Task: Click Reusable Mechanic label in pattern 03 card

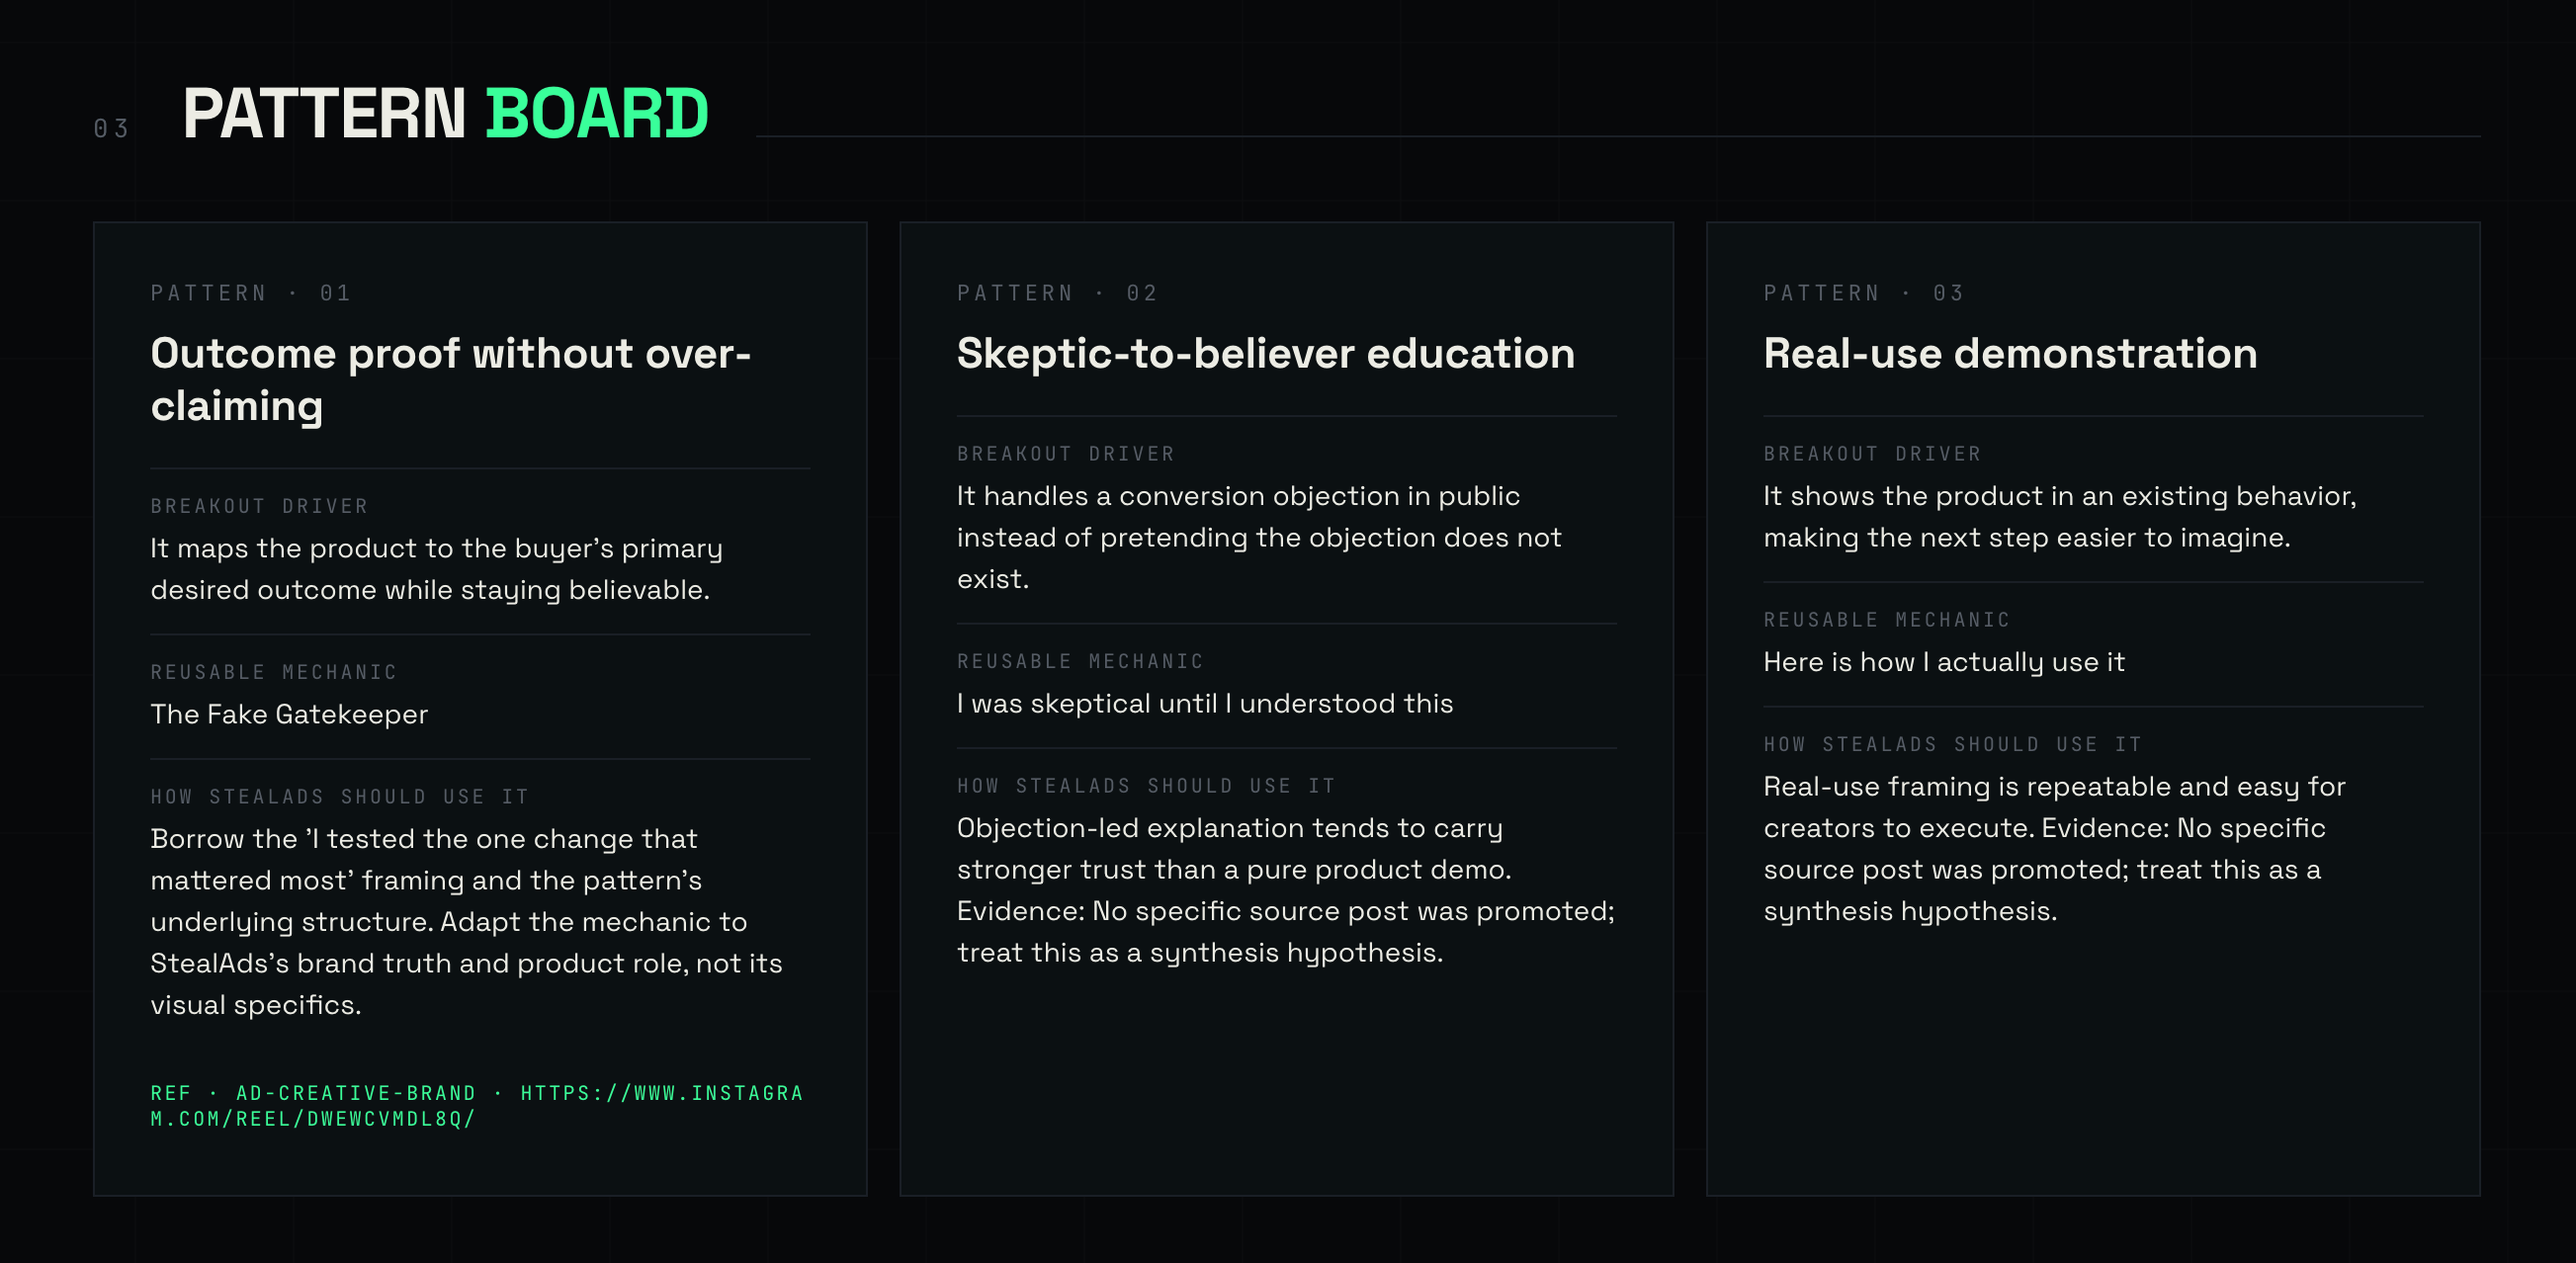Action: tap(1886, 620)
